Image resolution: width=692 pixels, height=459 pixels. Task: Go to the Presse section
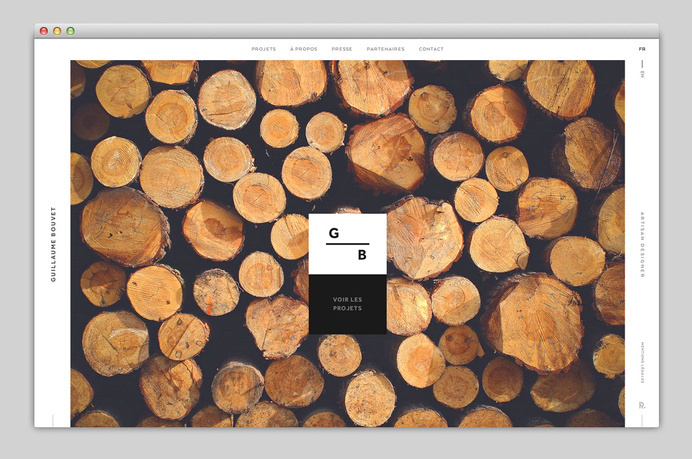click(x=342, y=49)
